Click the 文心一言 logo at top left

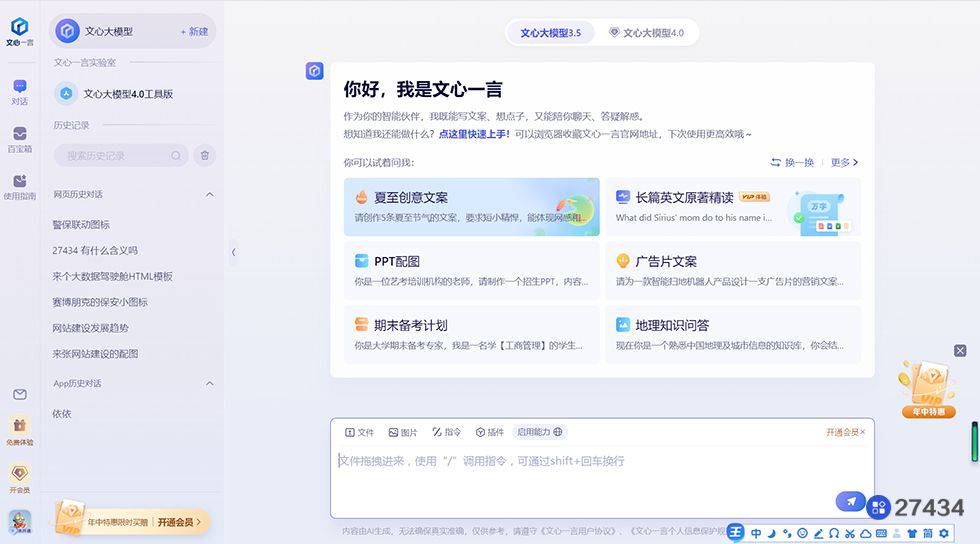19,31
